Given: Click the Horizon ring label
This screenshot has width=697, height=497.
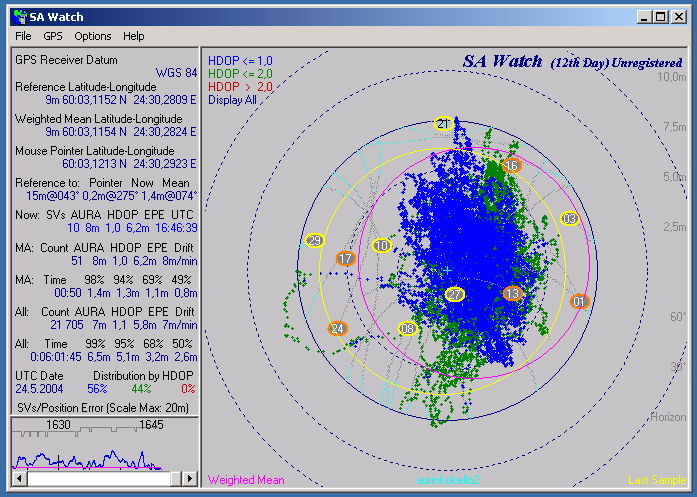Looking at the screenshot, I should (668, 417).
